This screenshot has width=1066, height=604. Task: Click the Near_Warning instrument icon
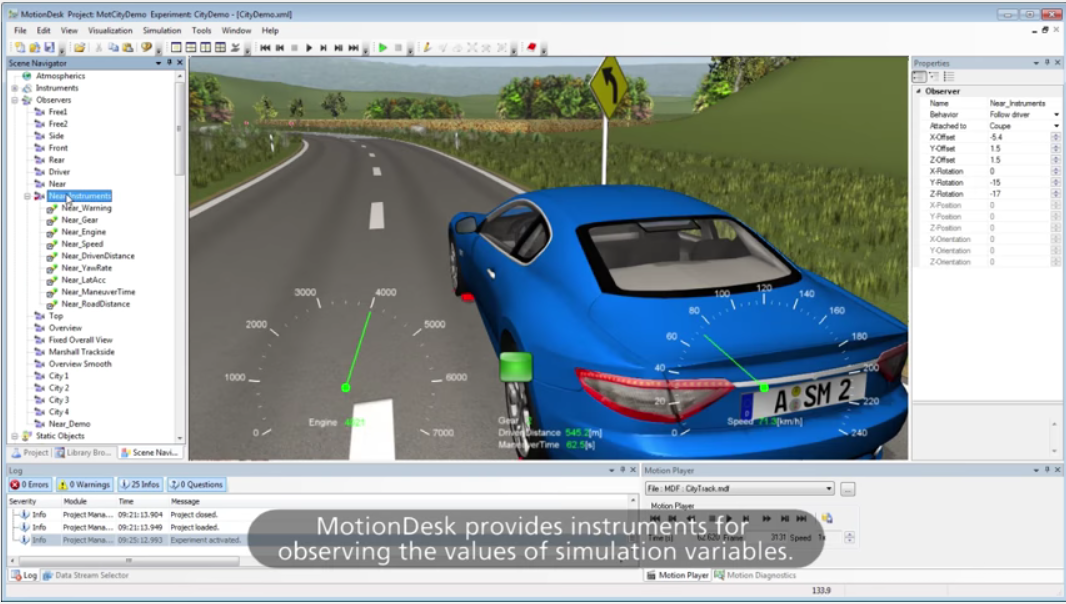(x=52, y=209)
